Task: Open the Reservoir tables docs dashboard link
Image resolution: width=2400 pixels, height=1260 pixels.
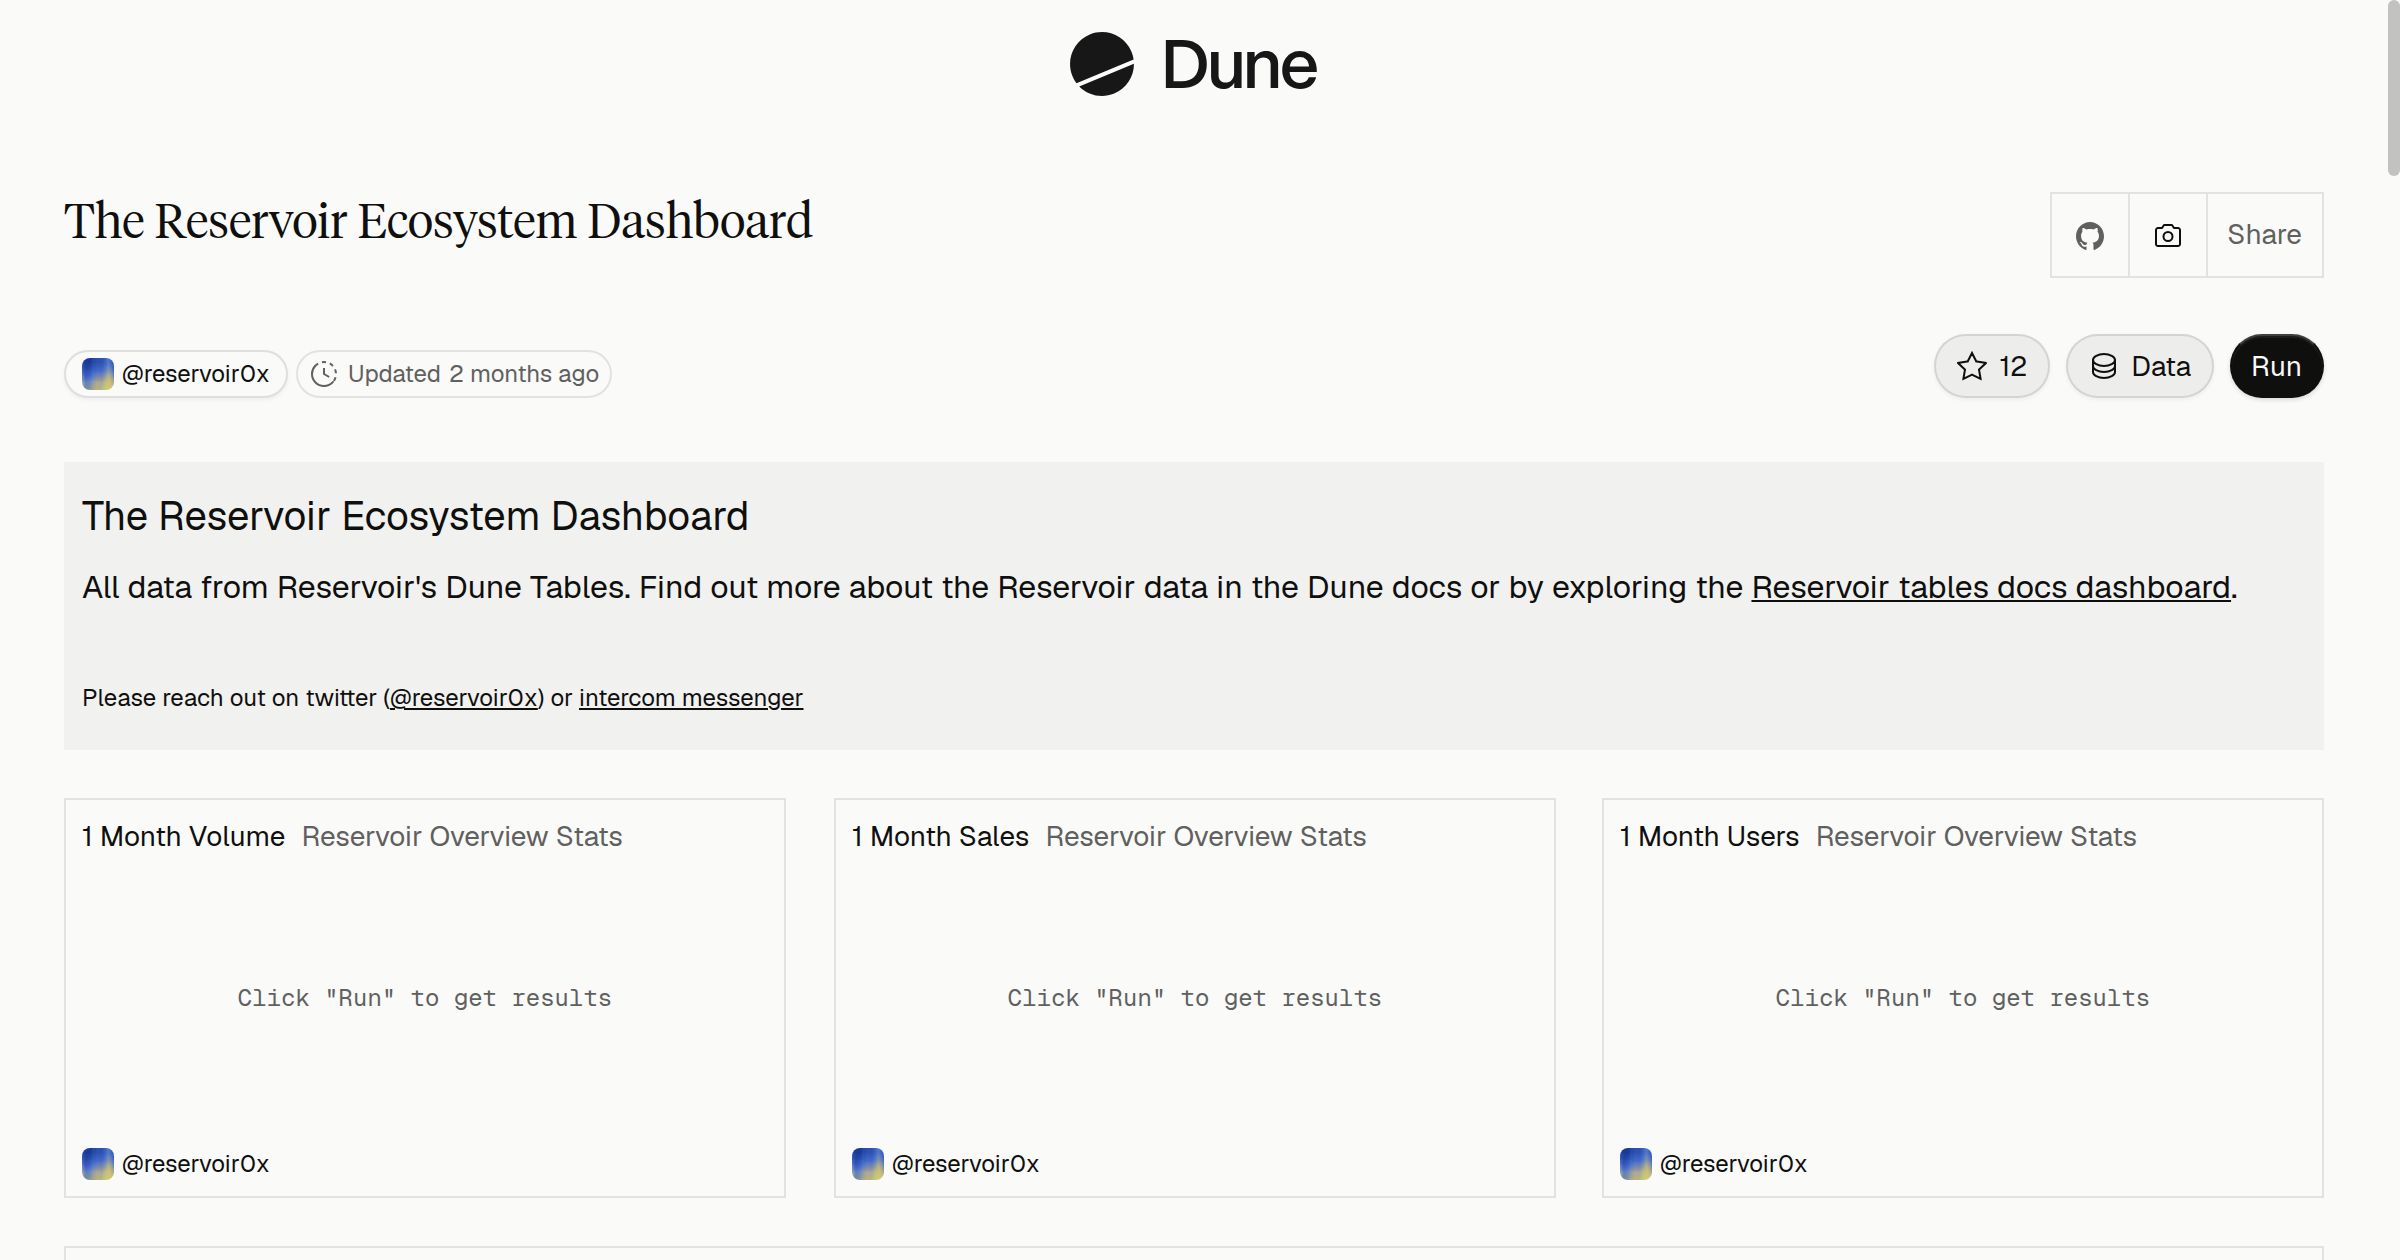Action: point(1990,587)
